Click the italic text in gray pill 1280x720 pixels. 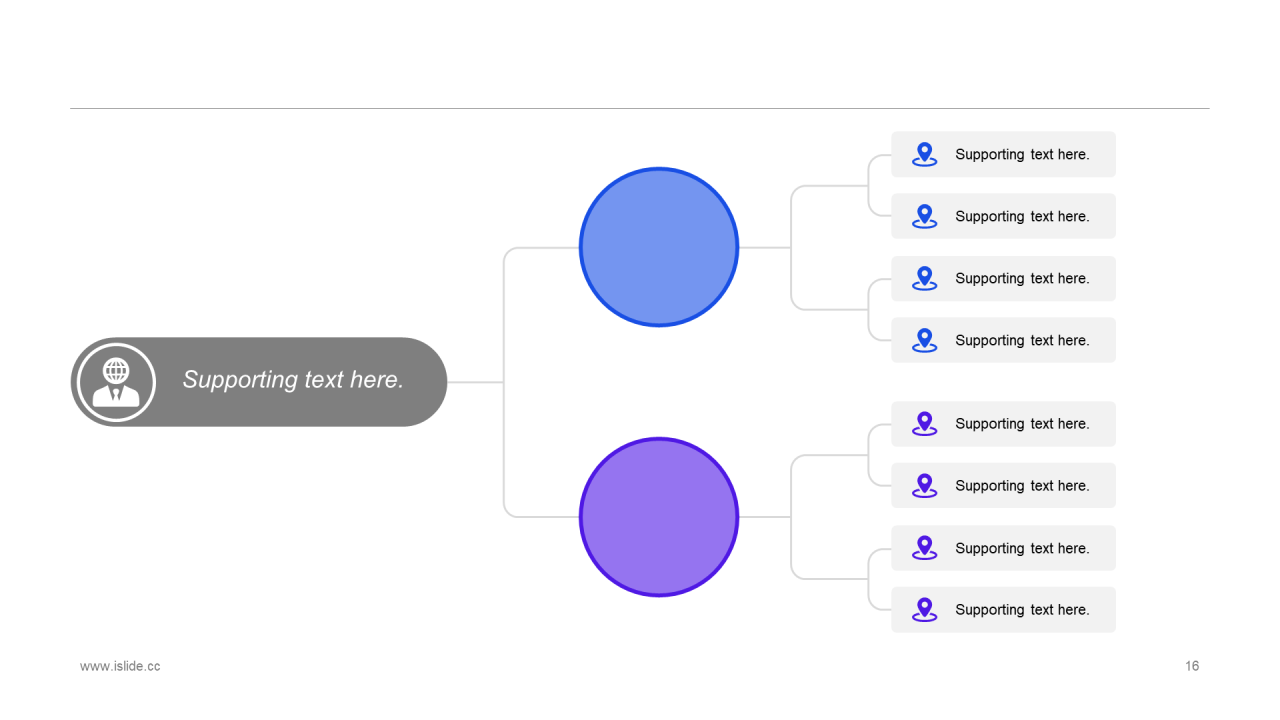293,380
